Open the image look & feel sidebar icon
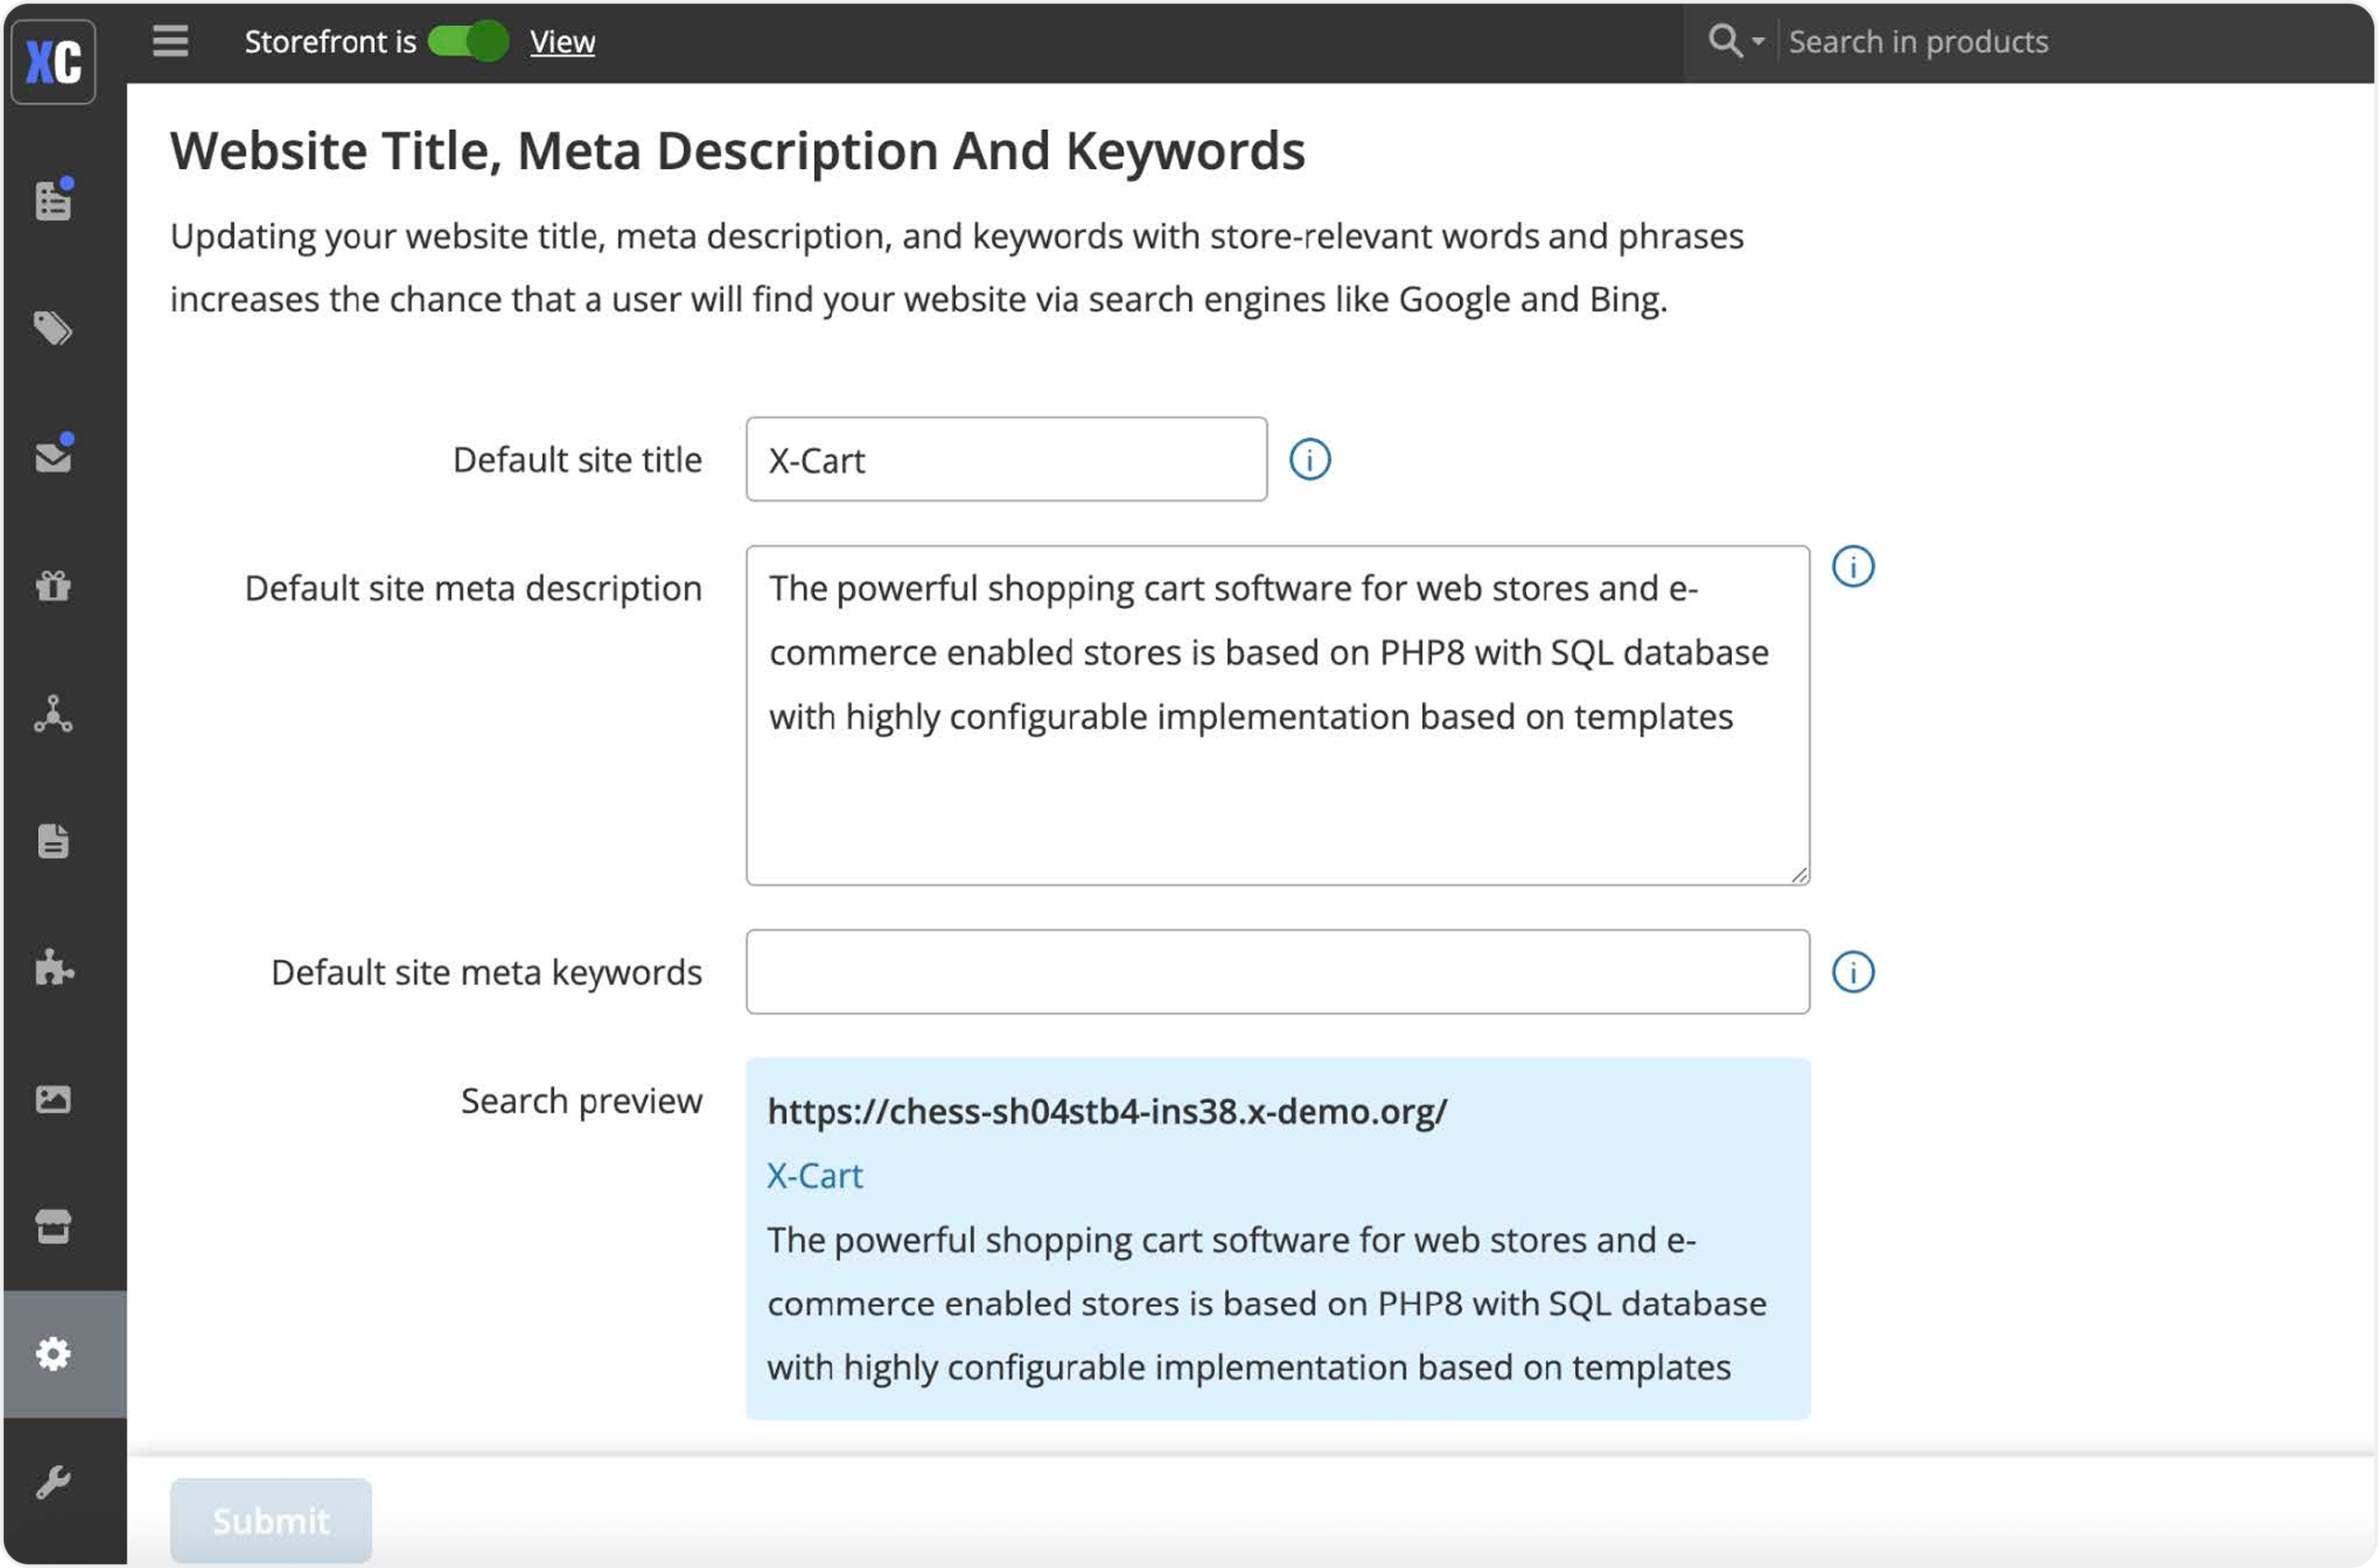The image size is (2378, 1568). pos(53,1099)
